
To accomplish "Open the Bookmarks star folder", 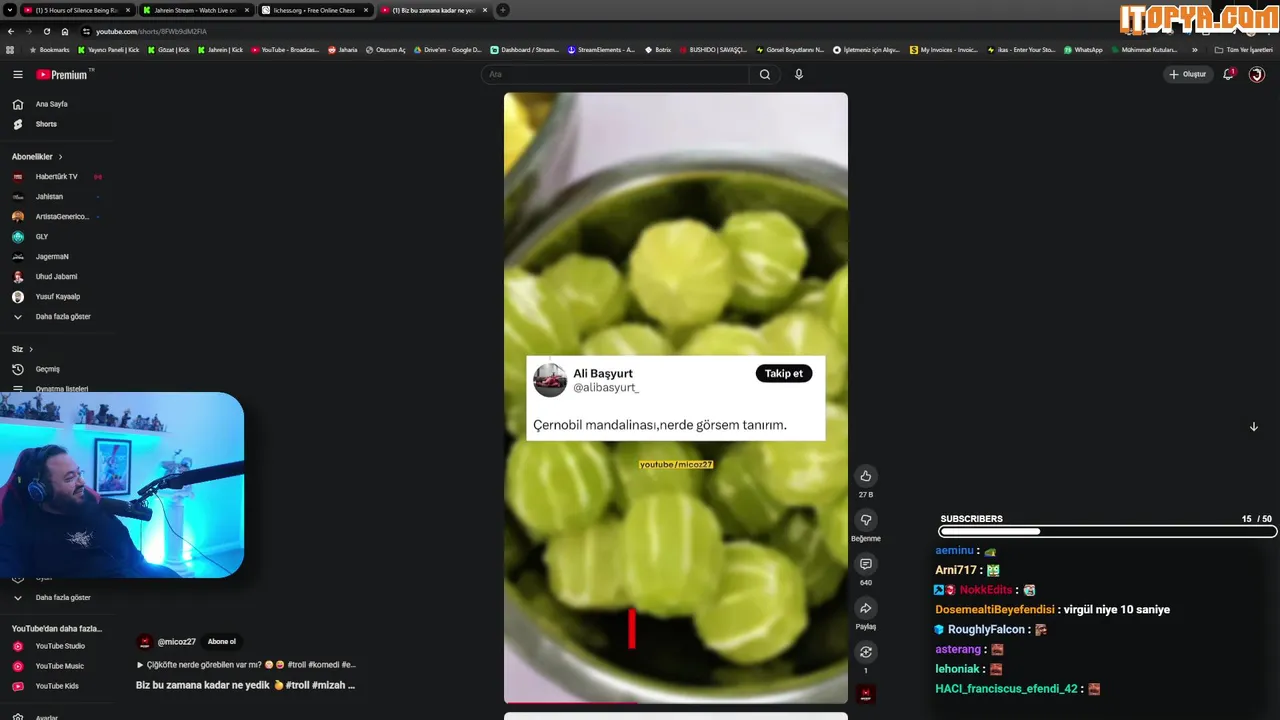I will [x=50, y=49].
